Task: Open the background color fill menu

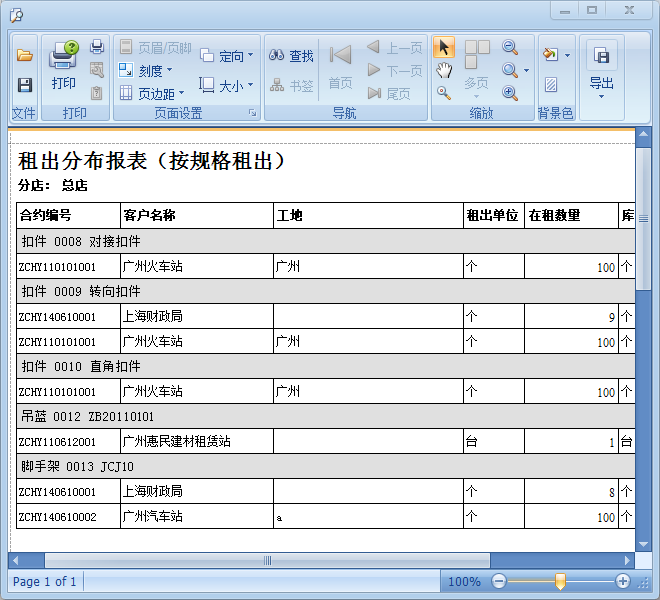Action: [x=555, y=55]
